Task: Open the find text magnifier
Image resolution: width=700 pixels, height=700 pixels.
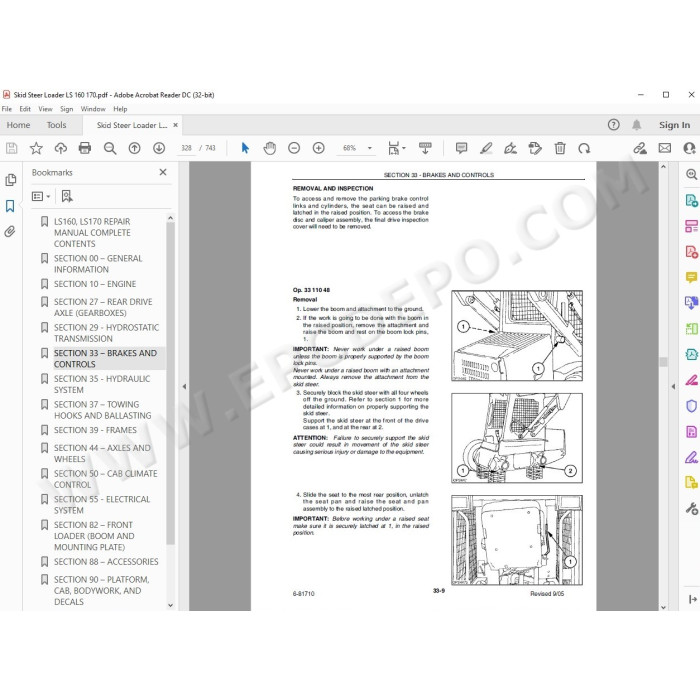Action: point(110,148)
